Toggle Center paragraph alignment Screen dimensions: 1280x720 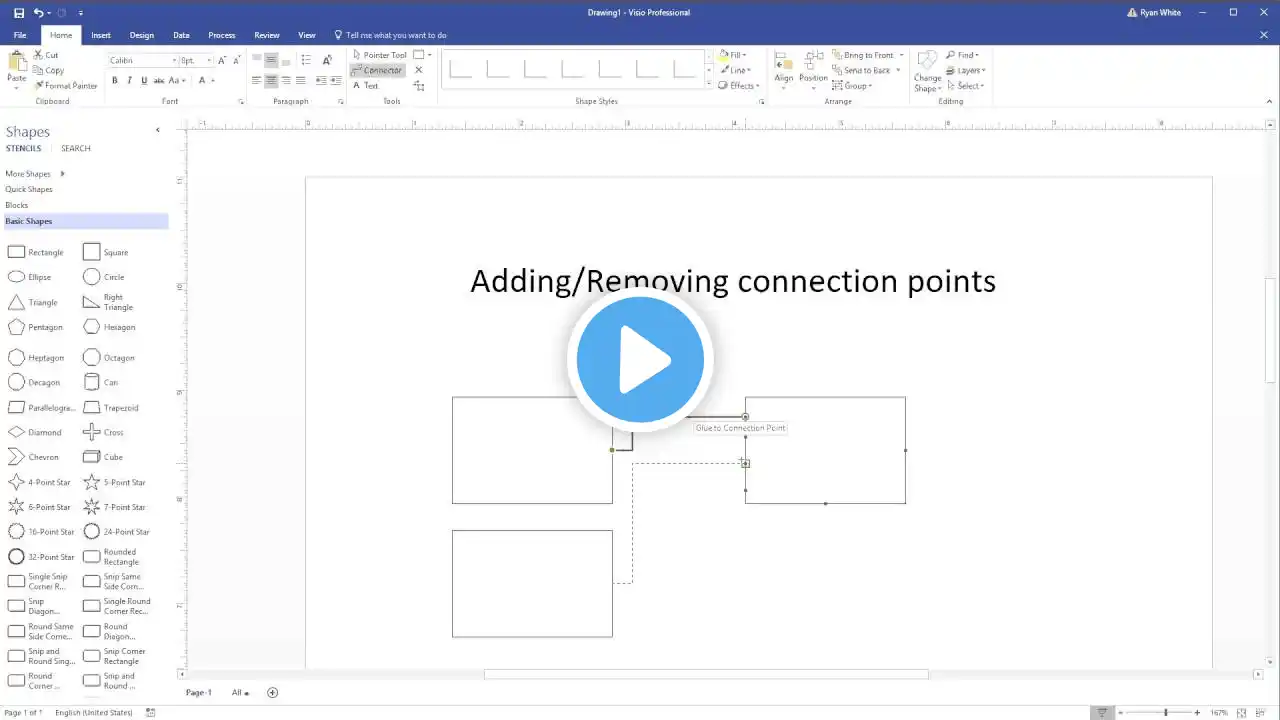click(271, 80)
